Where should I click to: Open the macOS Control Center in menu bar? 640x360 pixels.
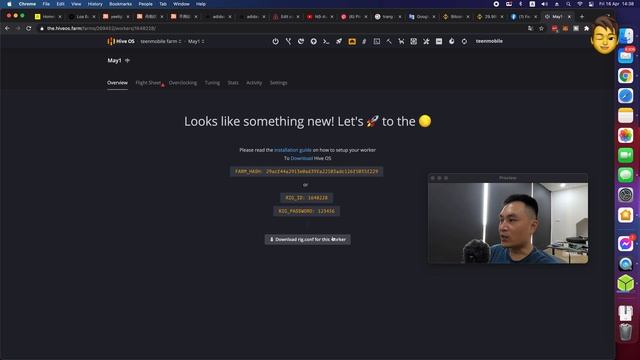(591, 4)
